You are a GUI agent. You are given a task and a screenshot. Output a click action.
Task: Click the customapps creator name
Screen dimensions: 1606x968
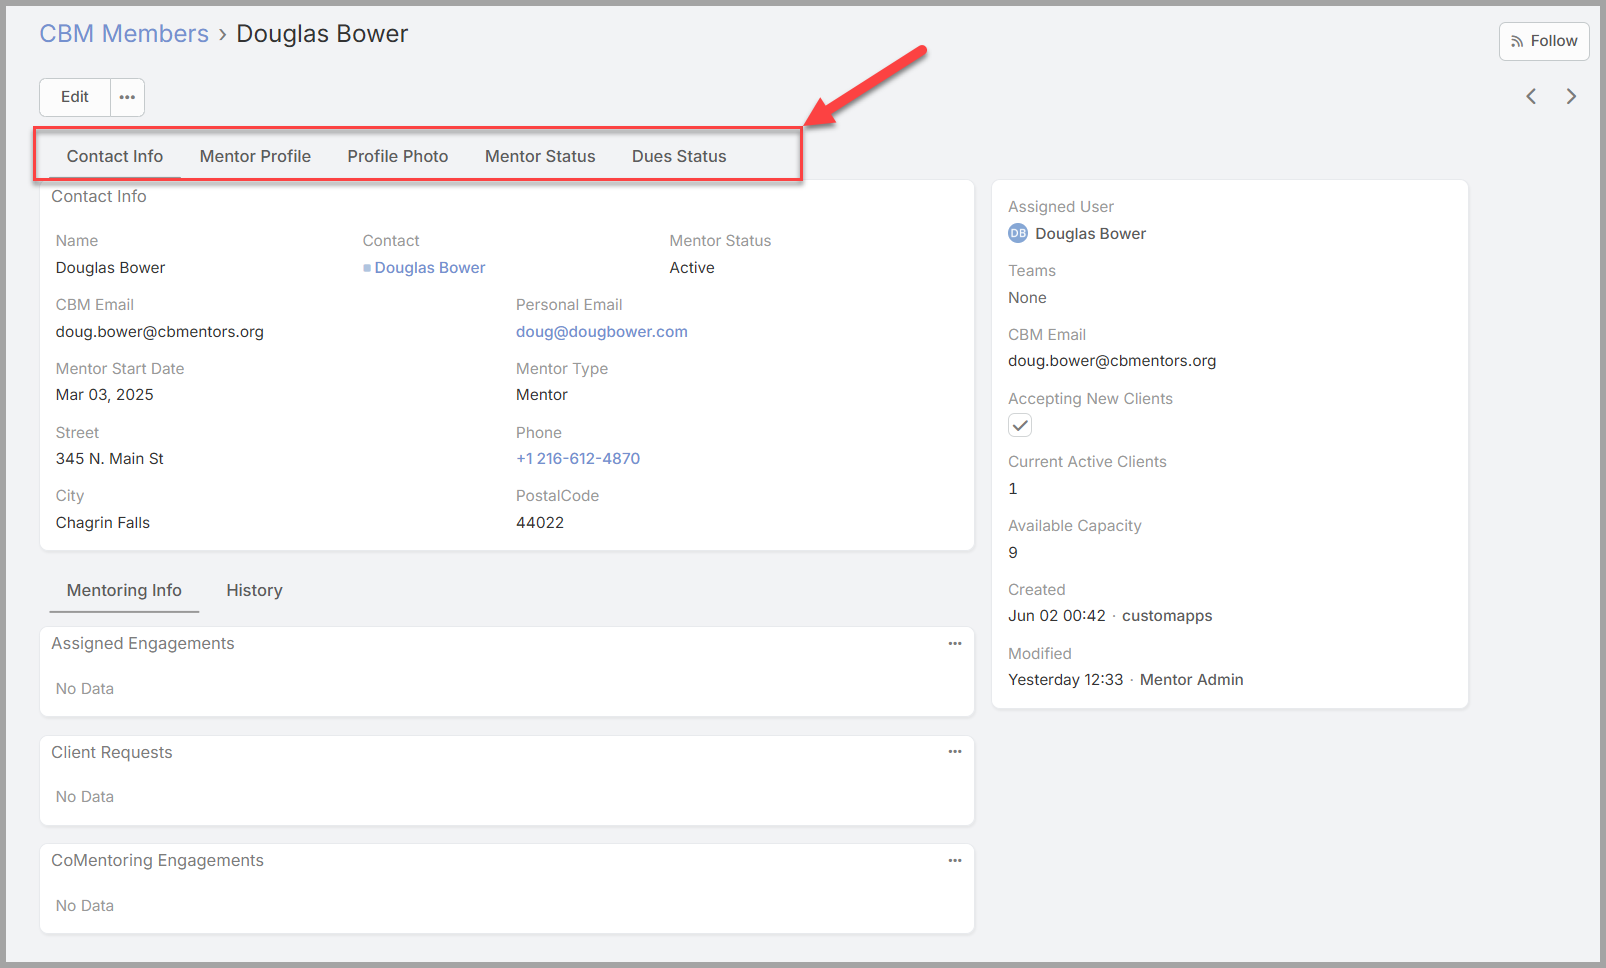(x=1167, y=615)
